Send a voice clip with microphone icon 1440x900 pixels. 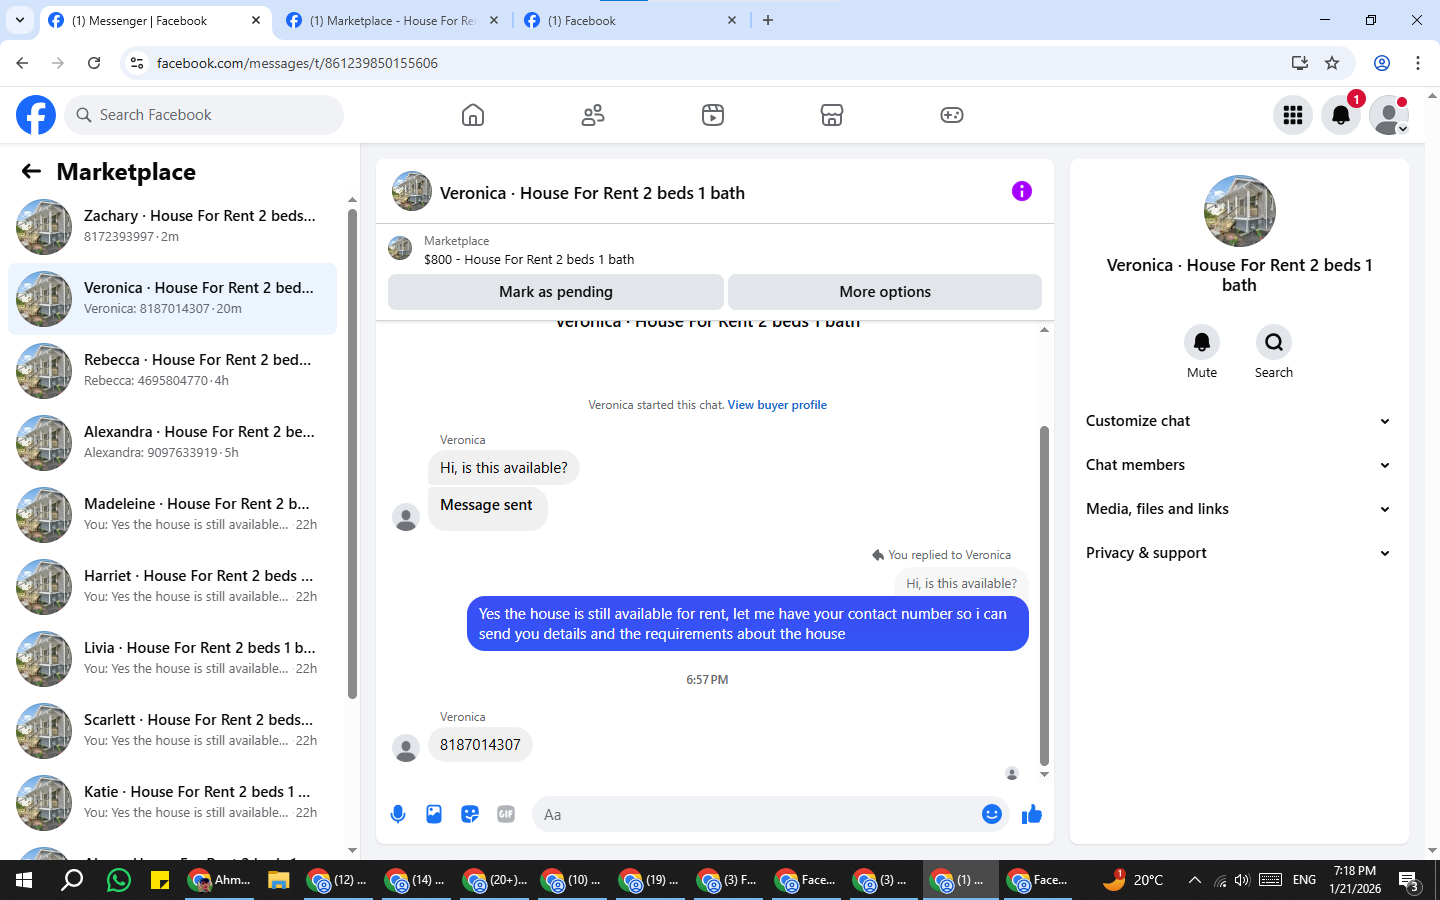[x=398, y=814]
